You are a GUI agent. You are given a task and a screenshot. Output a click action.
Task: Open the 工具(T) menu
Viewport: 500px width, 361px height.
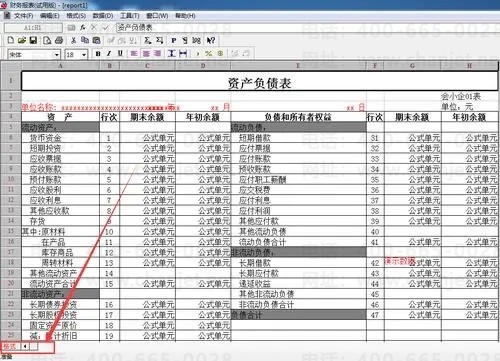(x=130, y=16)
